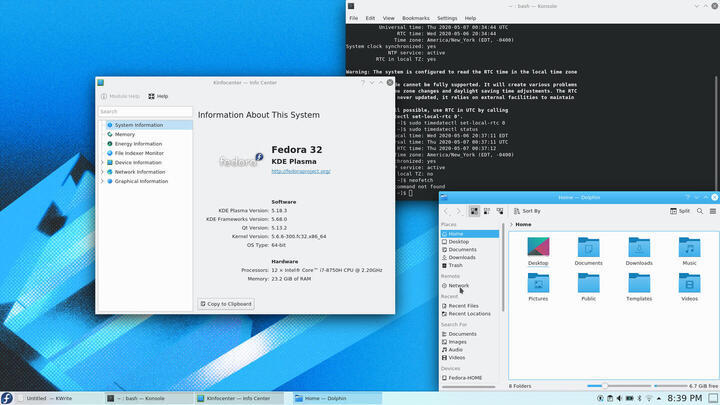Expand the Network Information tree node
The width and height of the screenshot is (720, 405).
[x=102, y=172]
